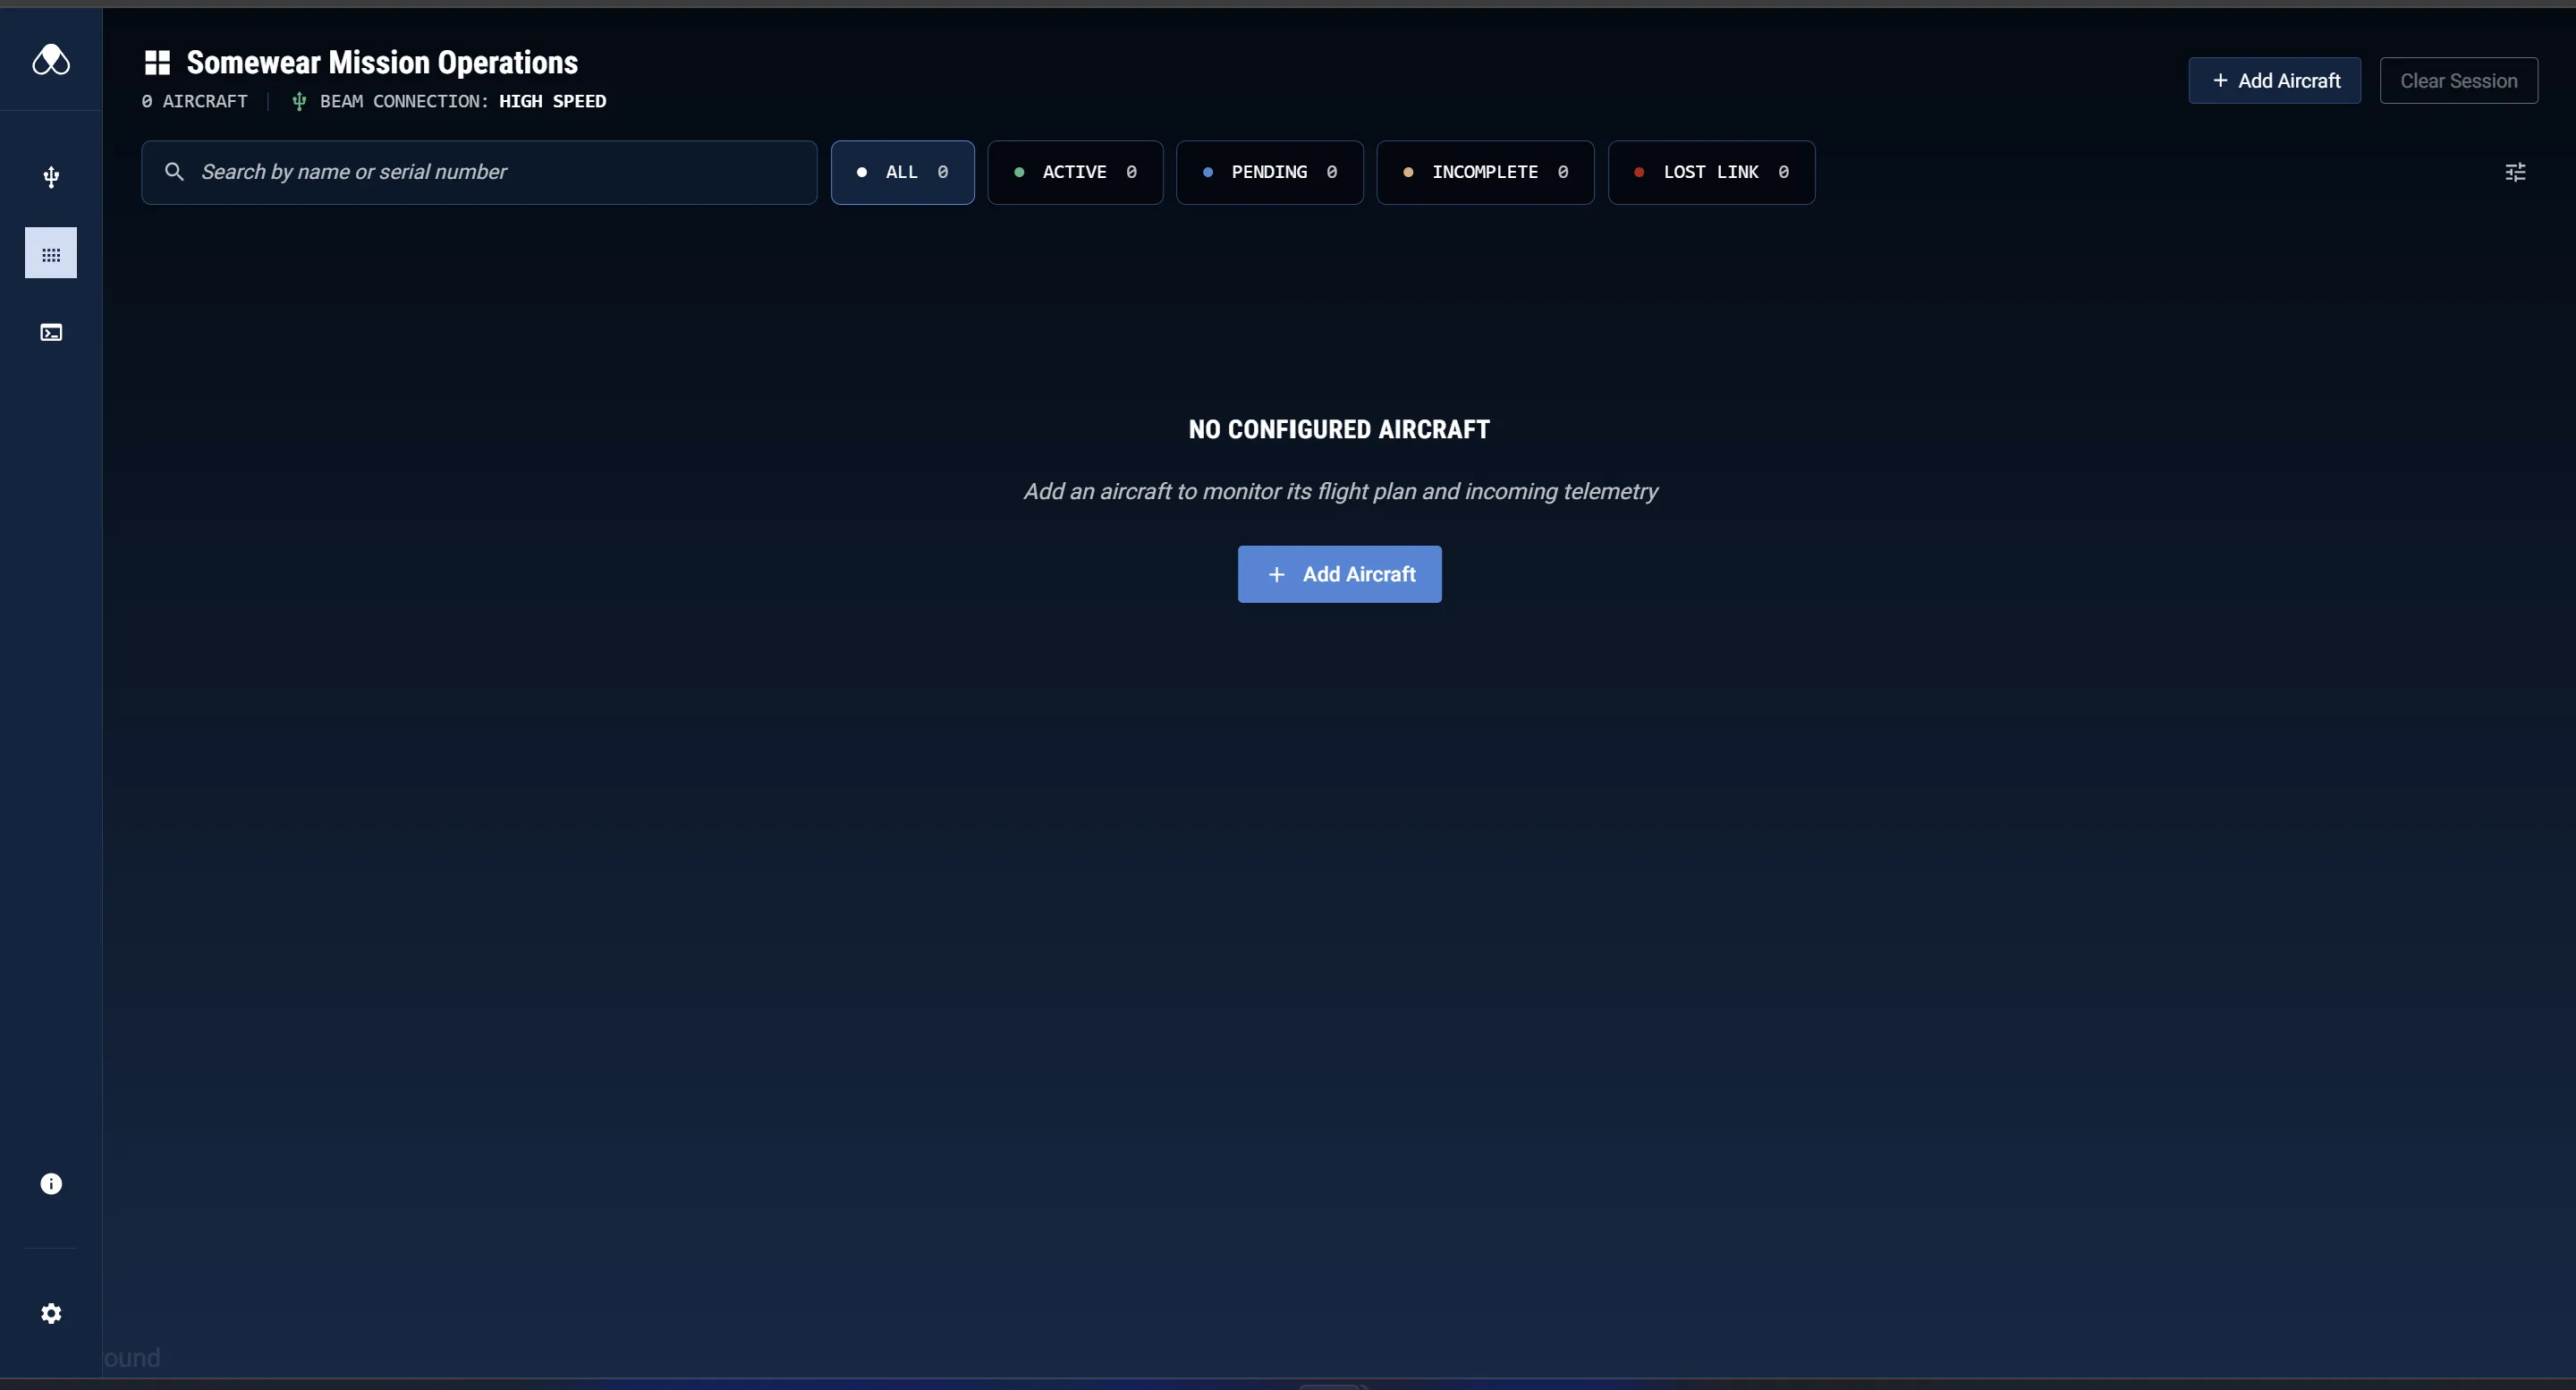Focus the search by name or serial field
The width and height of the screenshot is (2576, 1390).
[x=479, y=172]
